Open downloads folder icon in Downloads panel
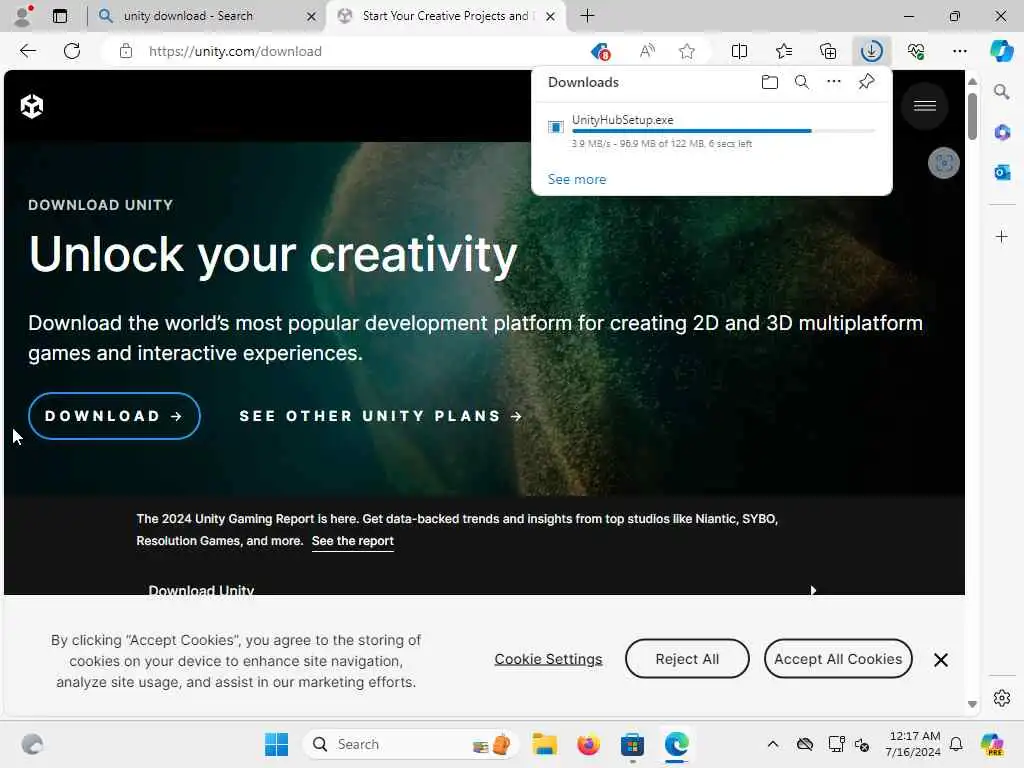Viewport: 1024px width, 768px height. [x=769, y=82]
